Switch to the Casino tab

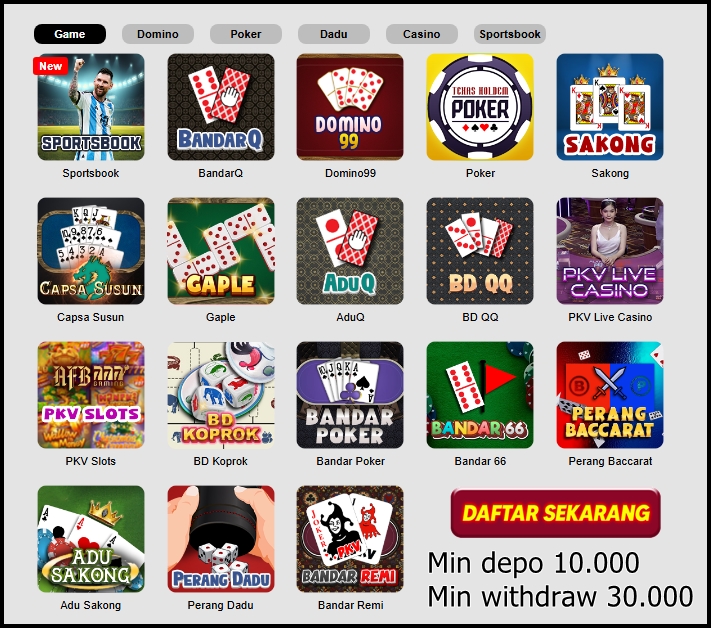click(x=422, y=34)
